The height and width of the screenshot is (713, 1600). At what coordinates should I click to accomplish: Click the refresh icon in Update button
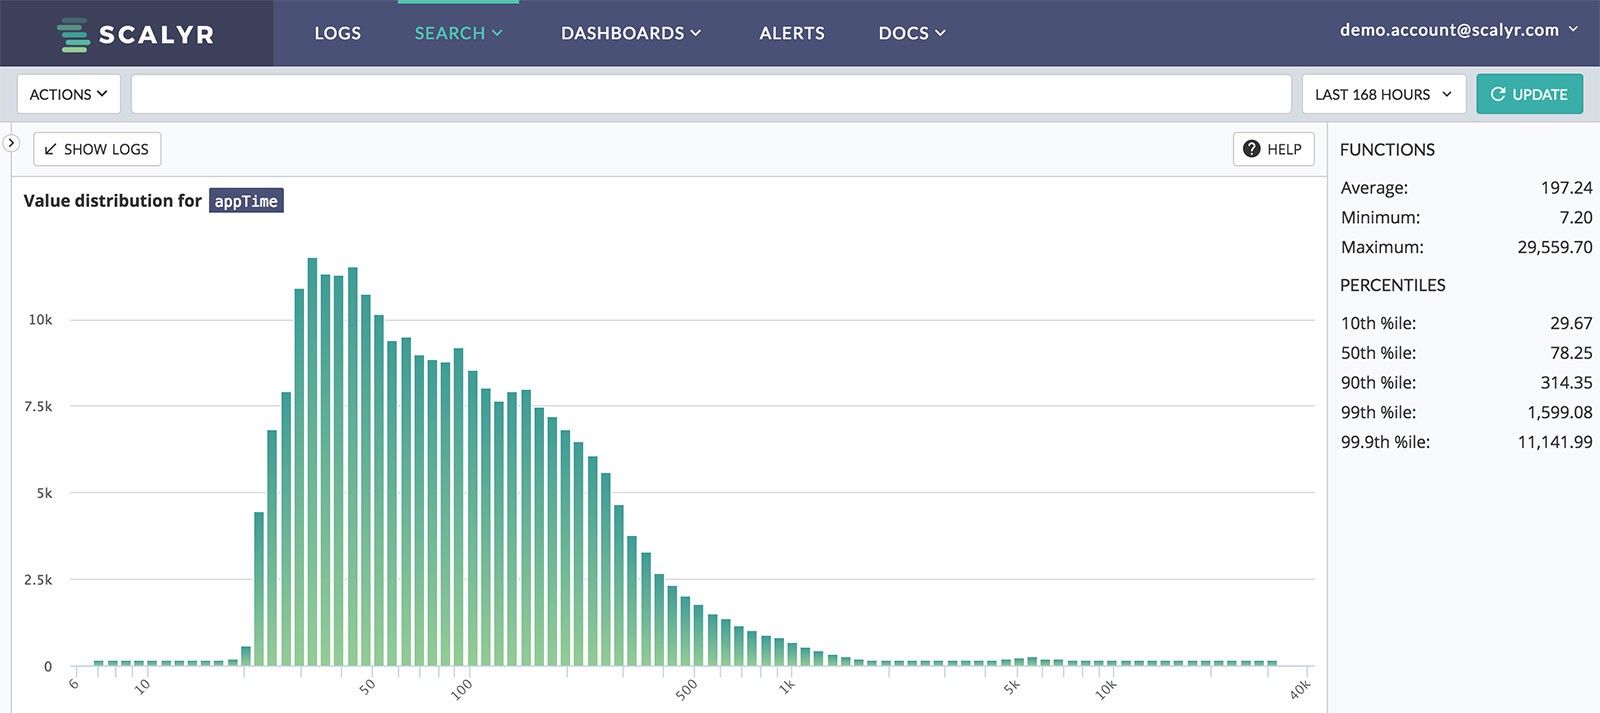tap(1497, 94)
